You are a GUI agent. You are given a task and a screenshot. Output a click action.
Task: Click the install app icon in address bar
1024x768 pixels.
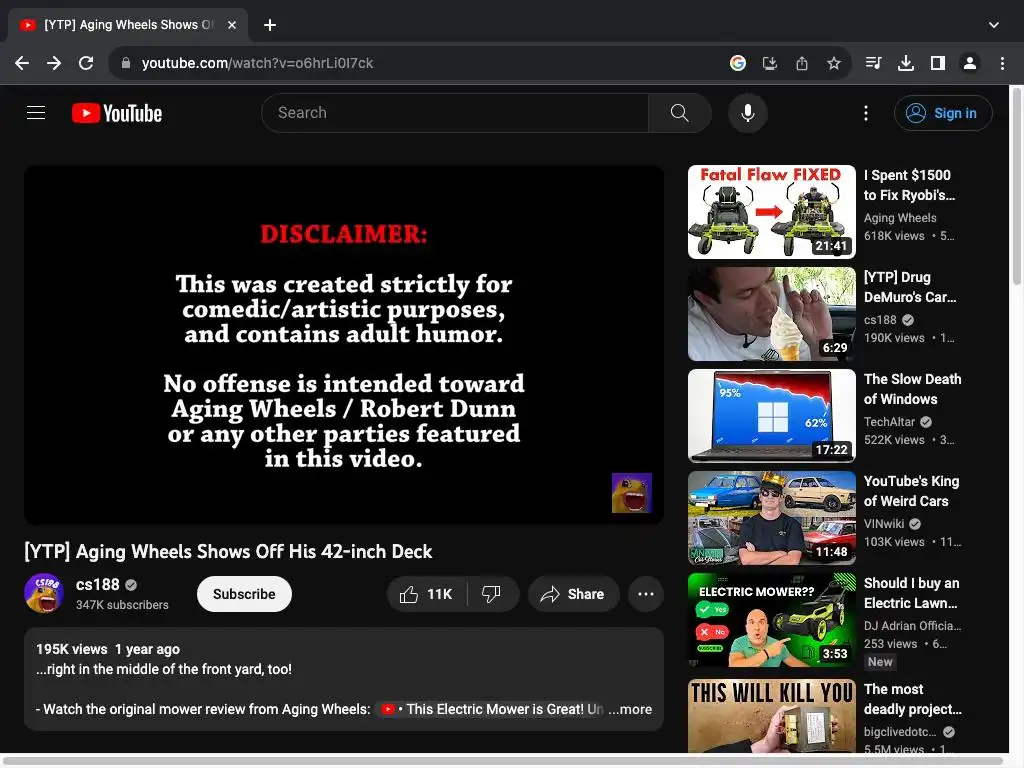coord(770,63)
